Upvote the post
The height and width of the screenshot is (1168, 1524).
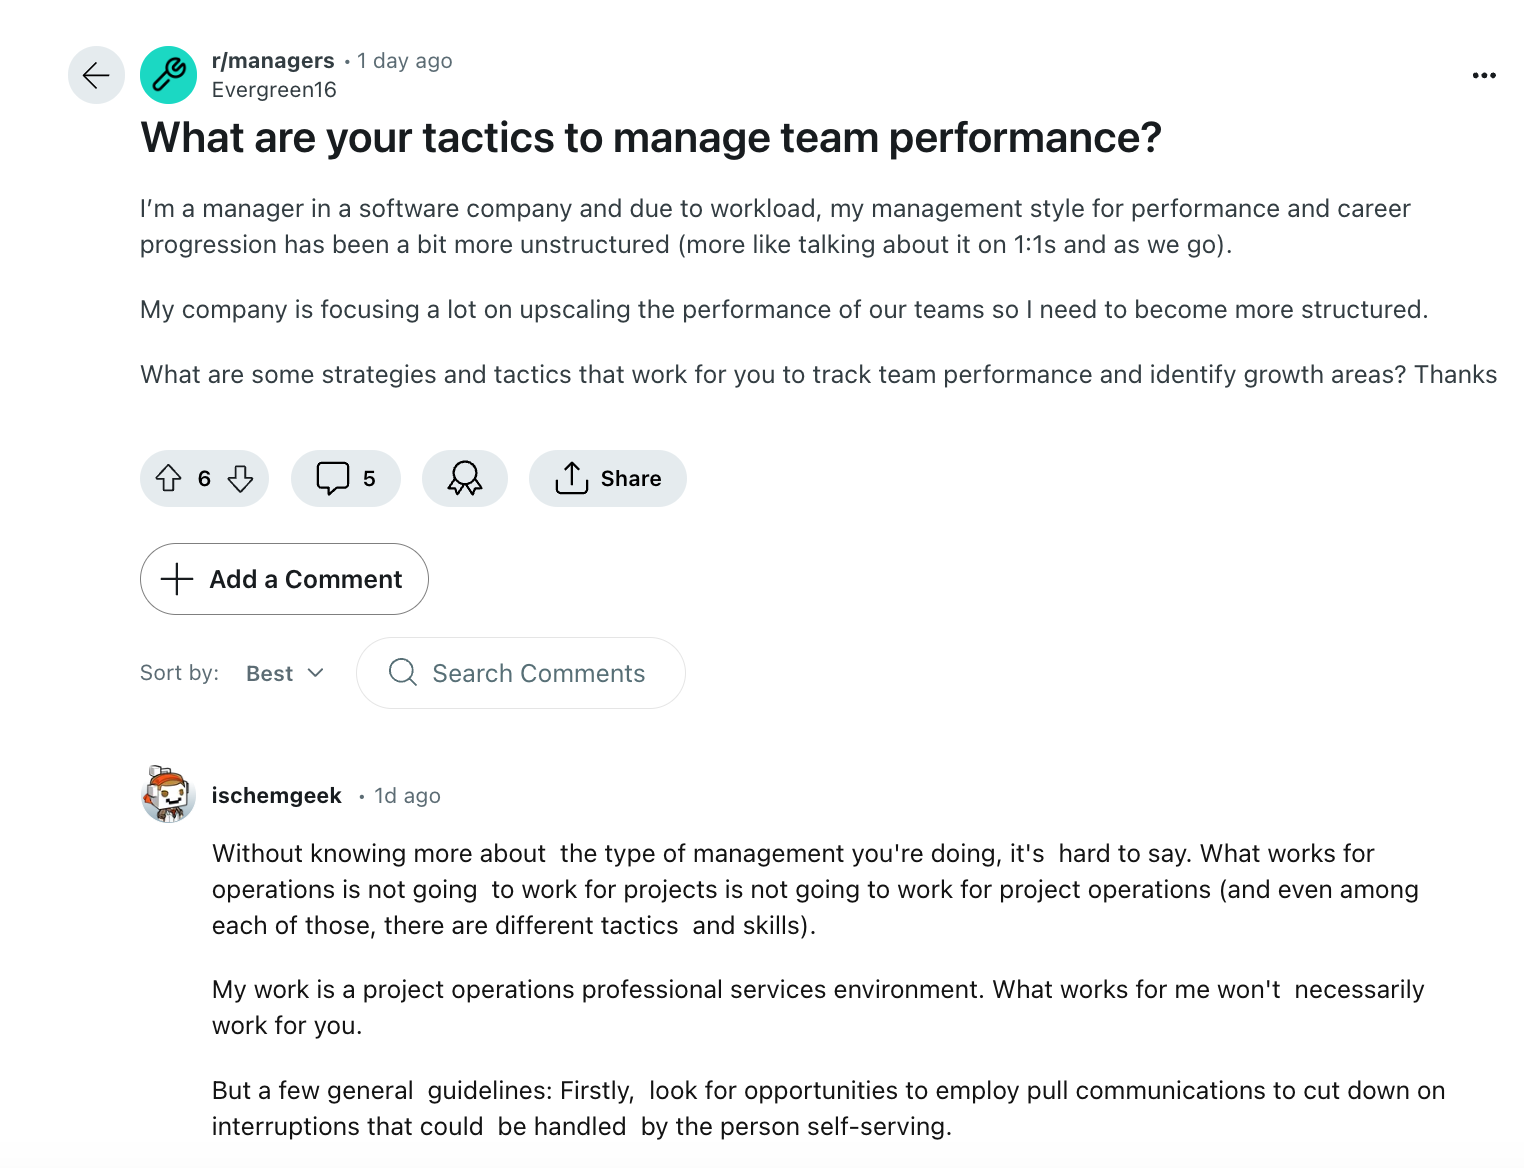click(169, 478)
